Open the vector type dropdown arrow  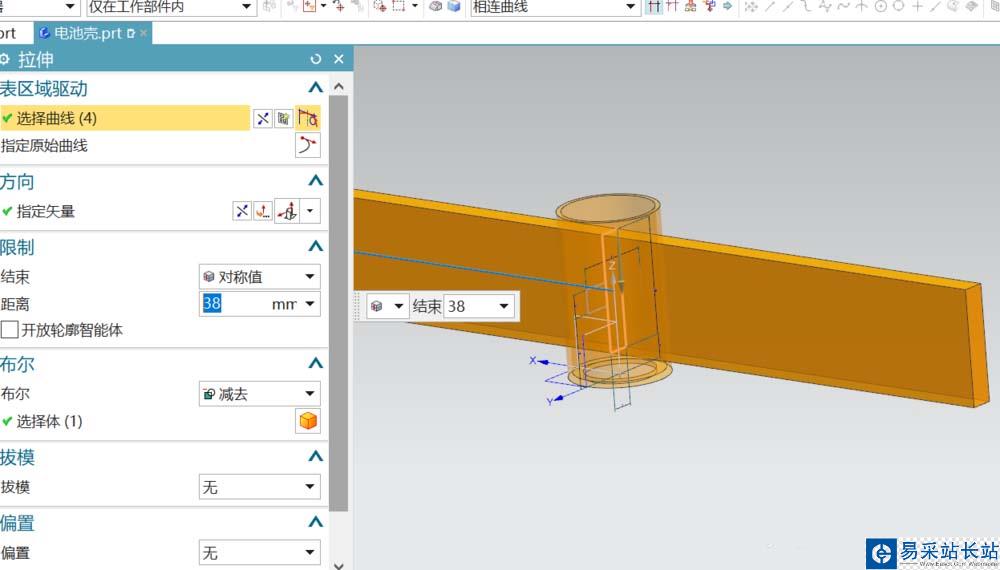(310, 211)
